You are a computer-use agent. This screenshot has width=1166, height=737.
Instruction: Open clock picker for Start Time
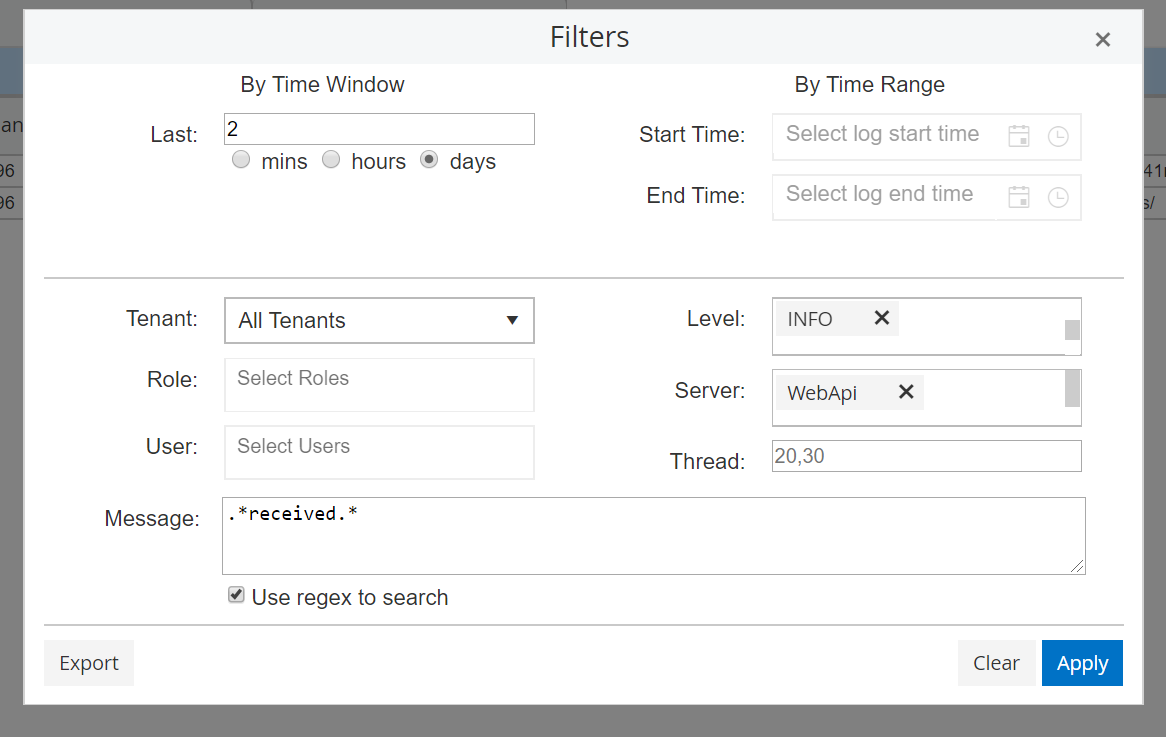pos(1058,137)
